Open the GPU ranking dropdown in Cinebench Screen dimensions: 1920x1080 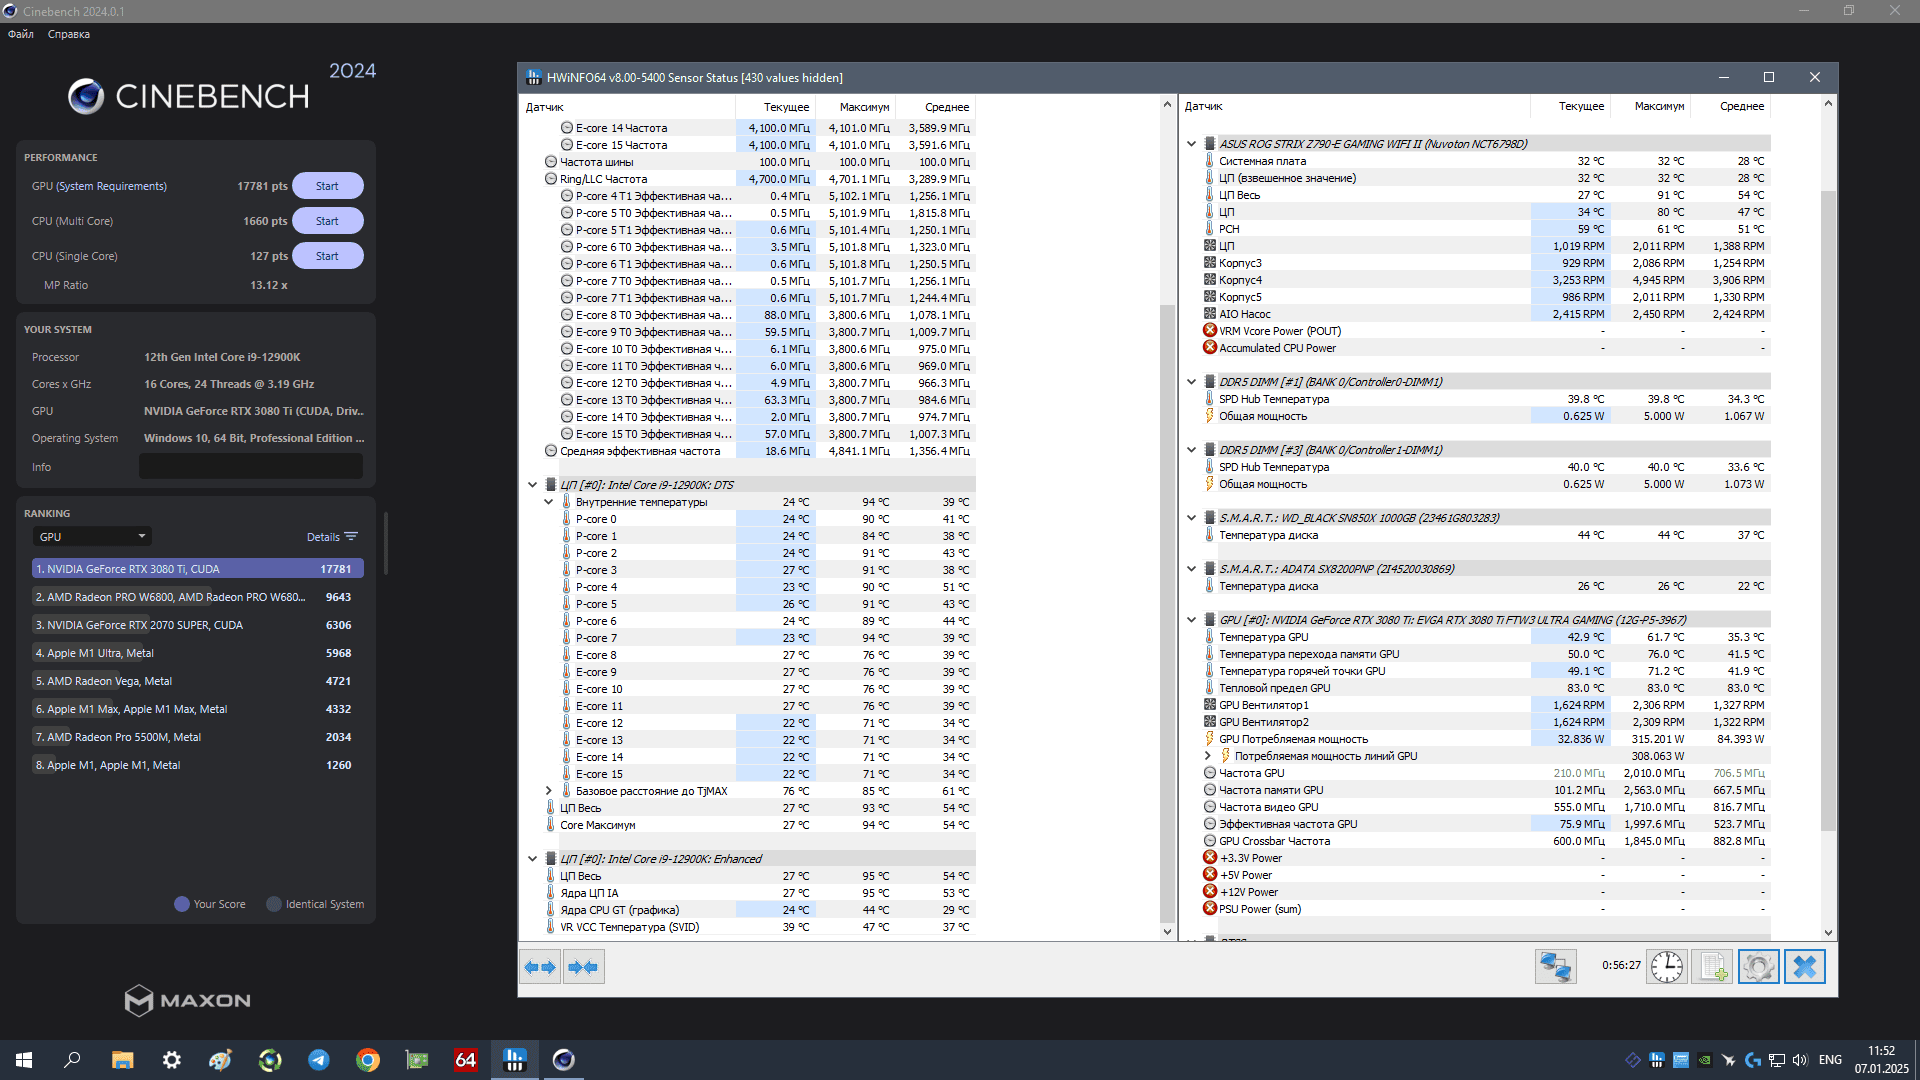pyautogui.click(x=92, y=537)
